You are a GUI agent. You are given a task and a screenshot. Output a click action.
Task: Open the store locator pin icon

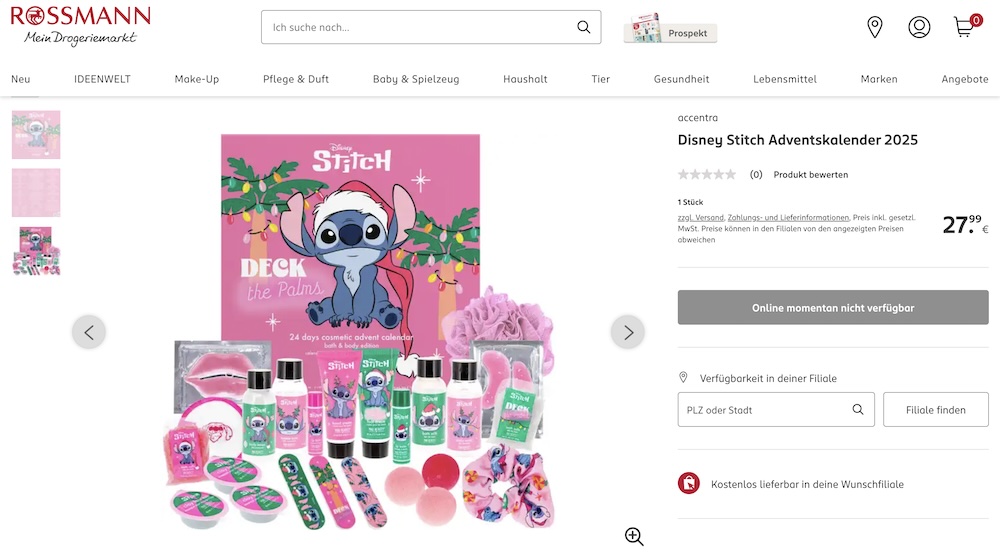coord(875,27)
